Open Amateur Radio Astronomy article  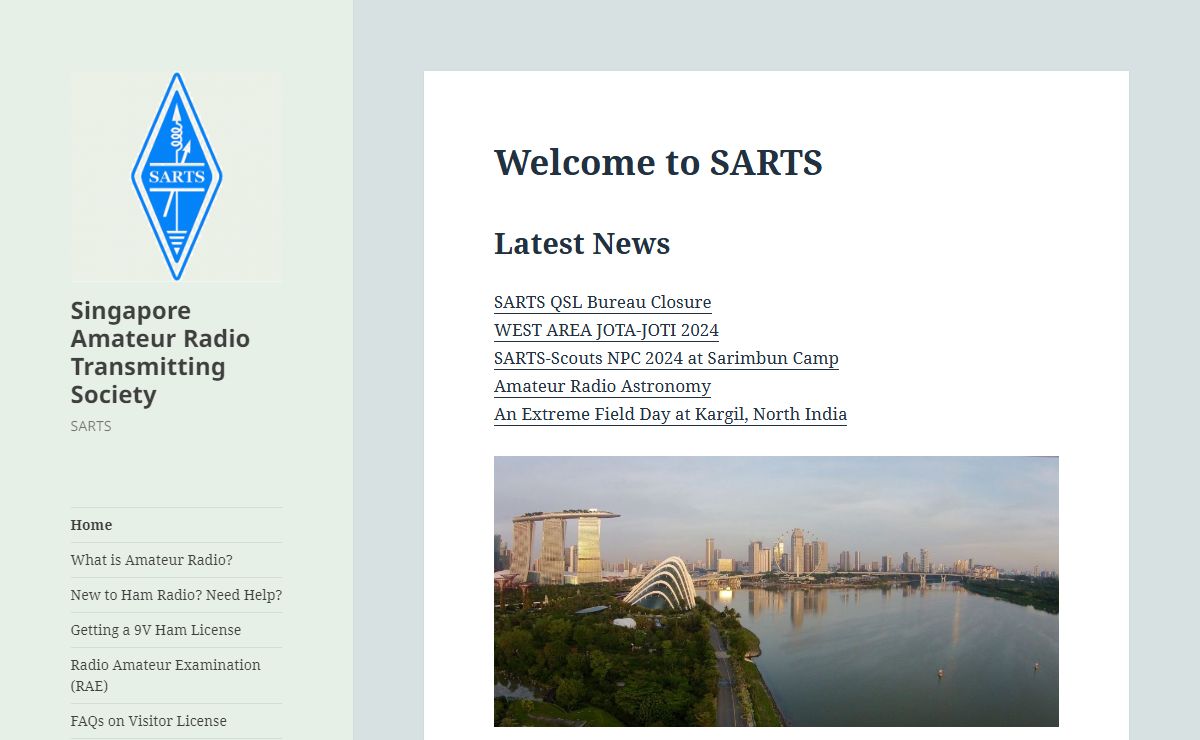pos(602,386)
